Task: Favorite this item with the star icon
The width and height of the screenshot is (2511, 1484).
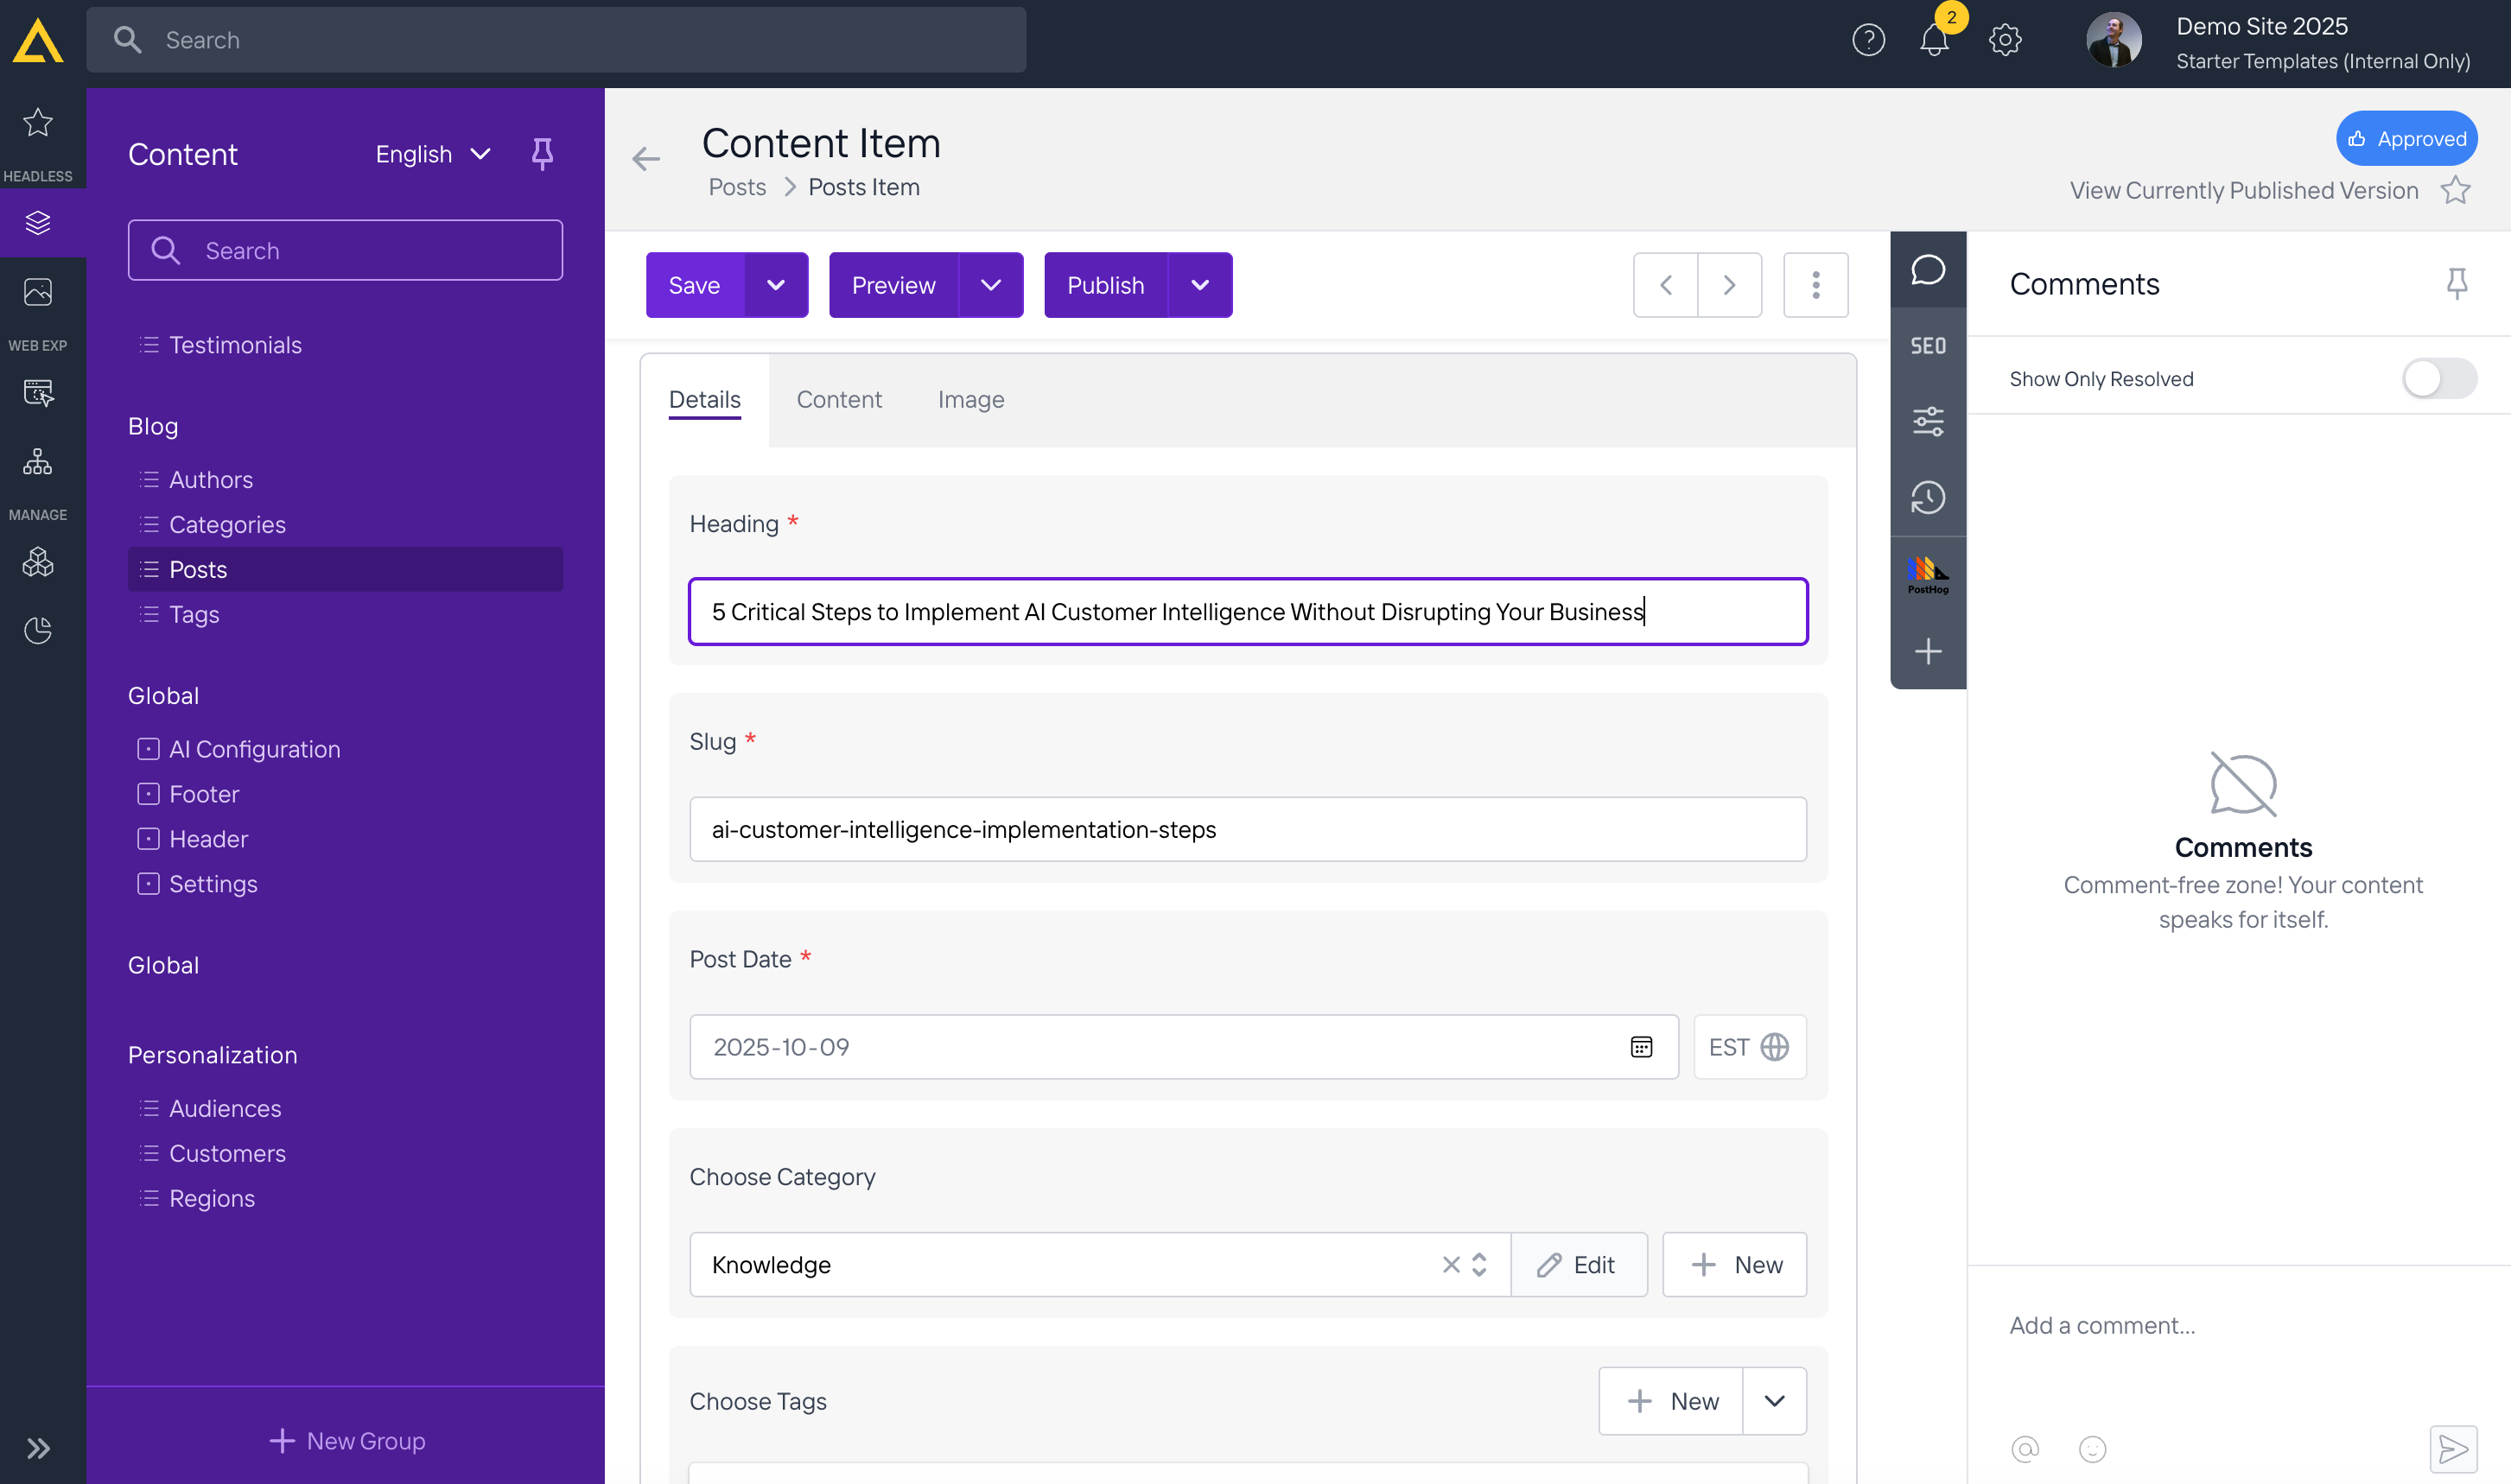Action: [x=2455, y=190]
